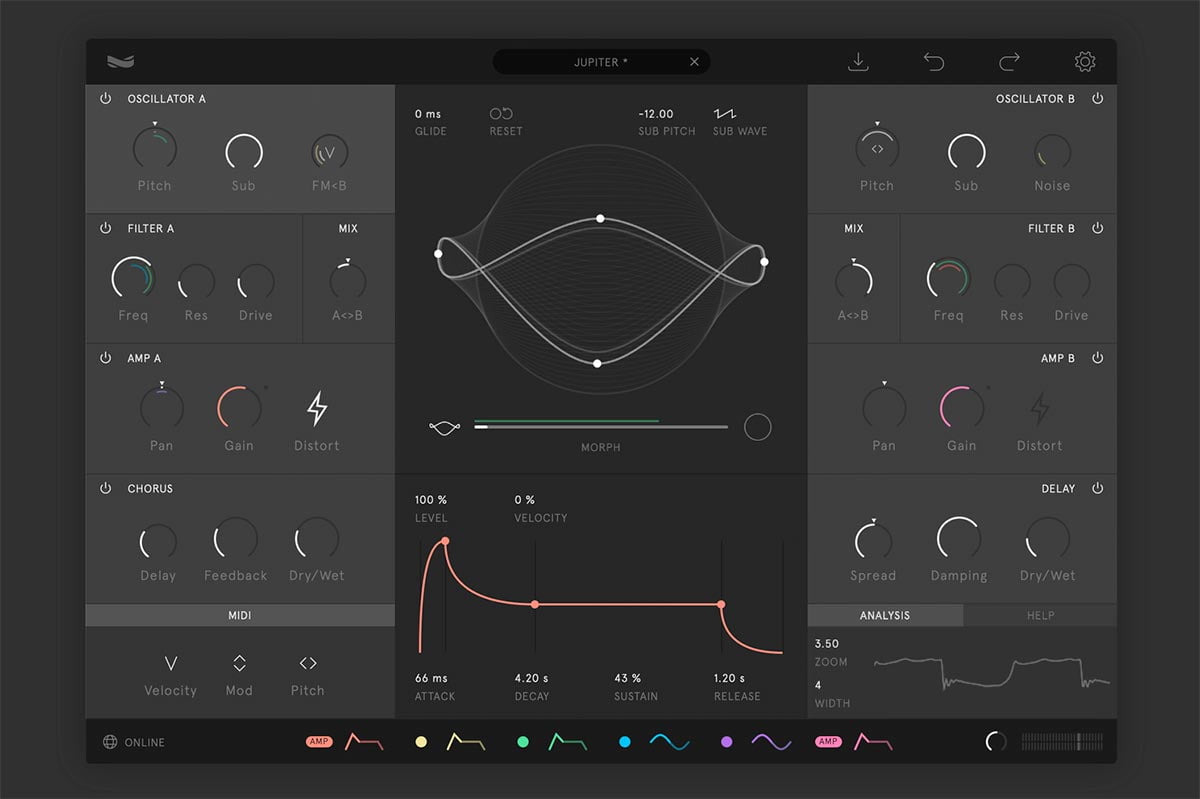Click the Oscillator B Noise knob
This screenshot has height=799, width=1200.
point(1052,153)
